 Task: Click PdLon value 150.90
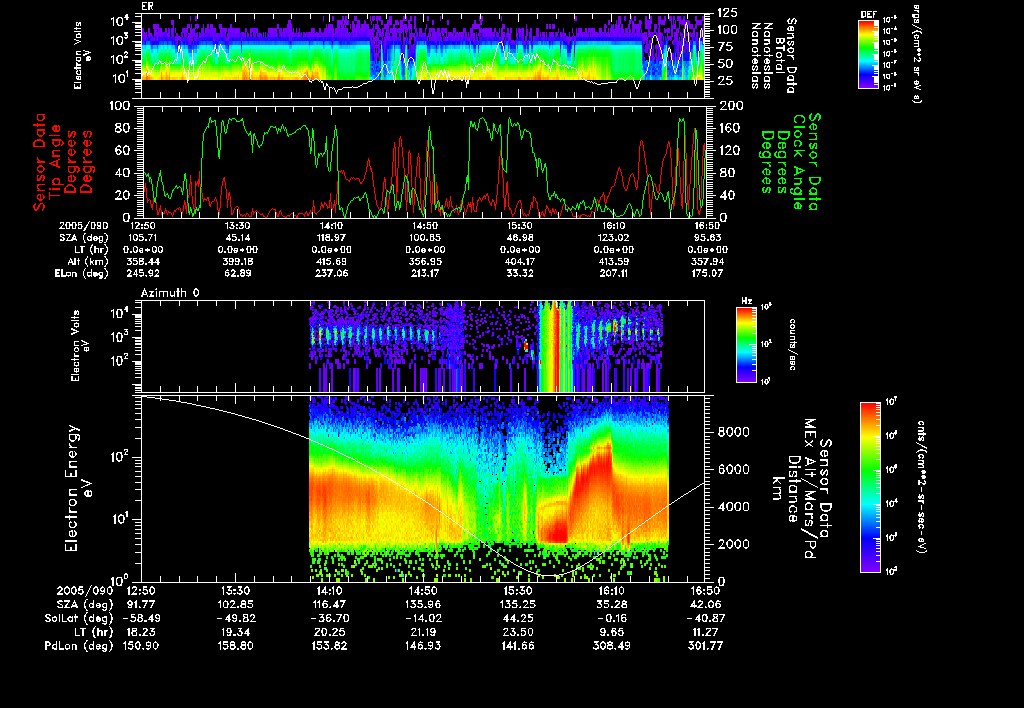pyautogui.click(x=142, y=646)
